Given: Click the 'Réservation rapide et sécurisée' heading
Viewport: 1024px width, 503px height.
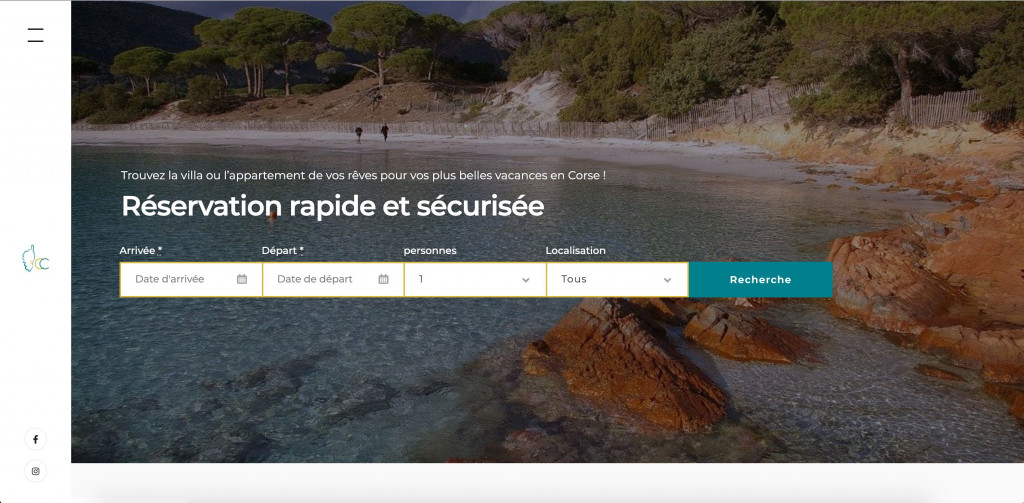Looking at the screenshot, I should [x=332, y=206].
